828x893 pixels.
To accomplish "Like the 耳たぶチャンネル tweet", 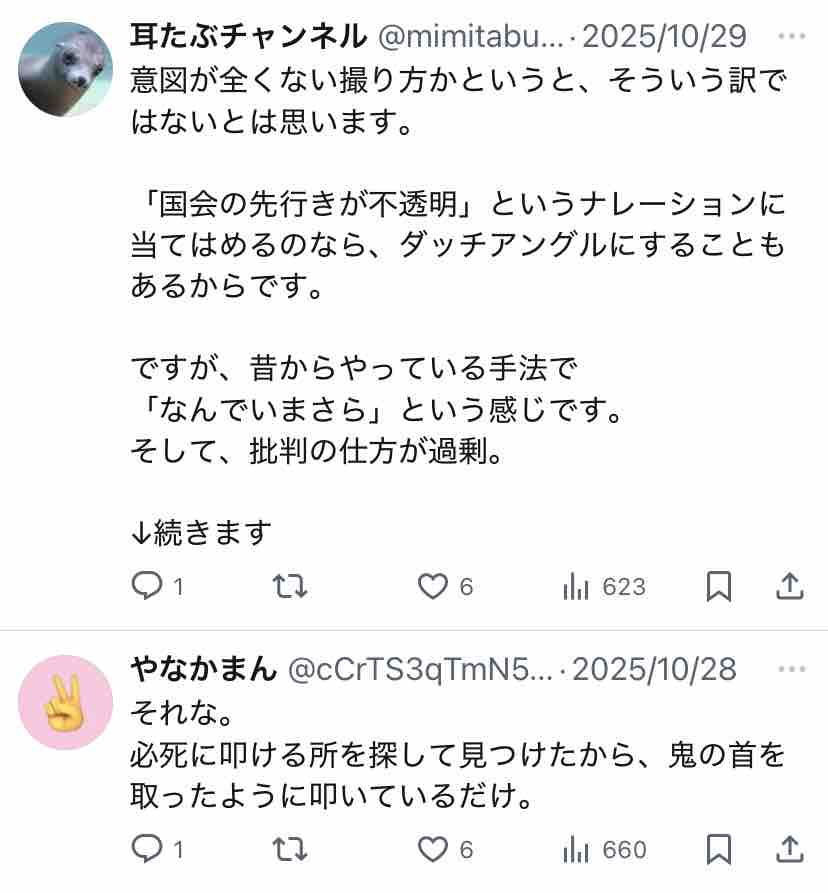I will pyautogui.click(x=445, y=586).
